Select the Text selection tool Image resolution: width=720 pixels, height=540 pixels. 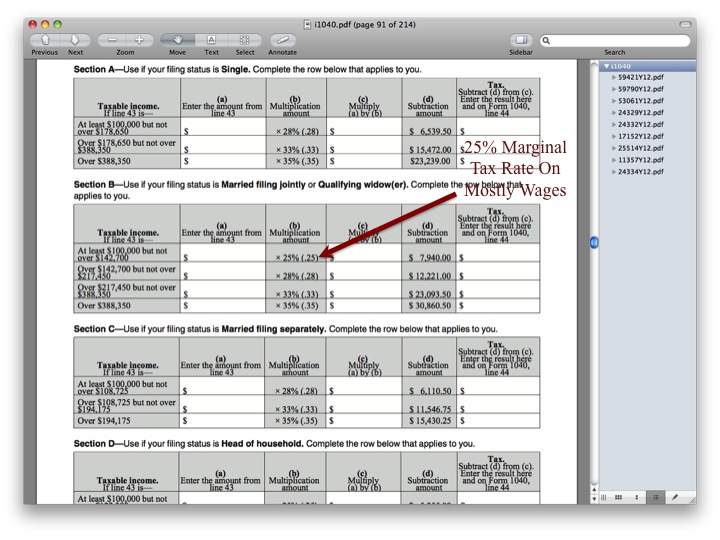click(x=211, y=40)
